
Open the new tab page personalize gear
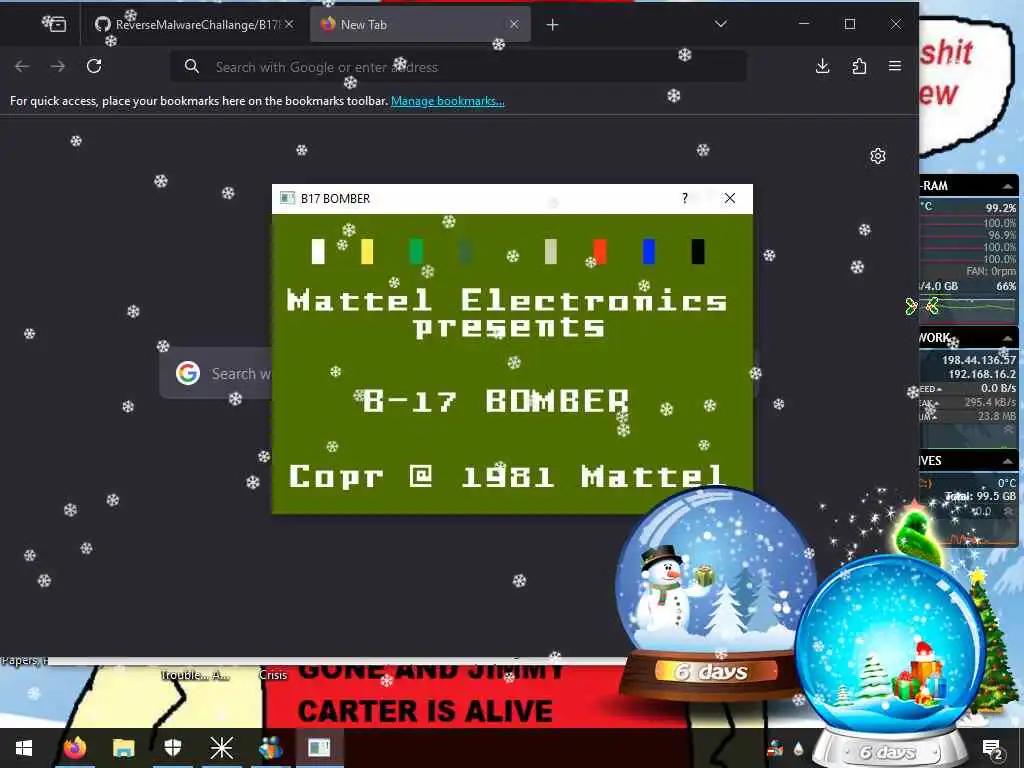(878, 155)
